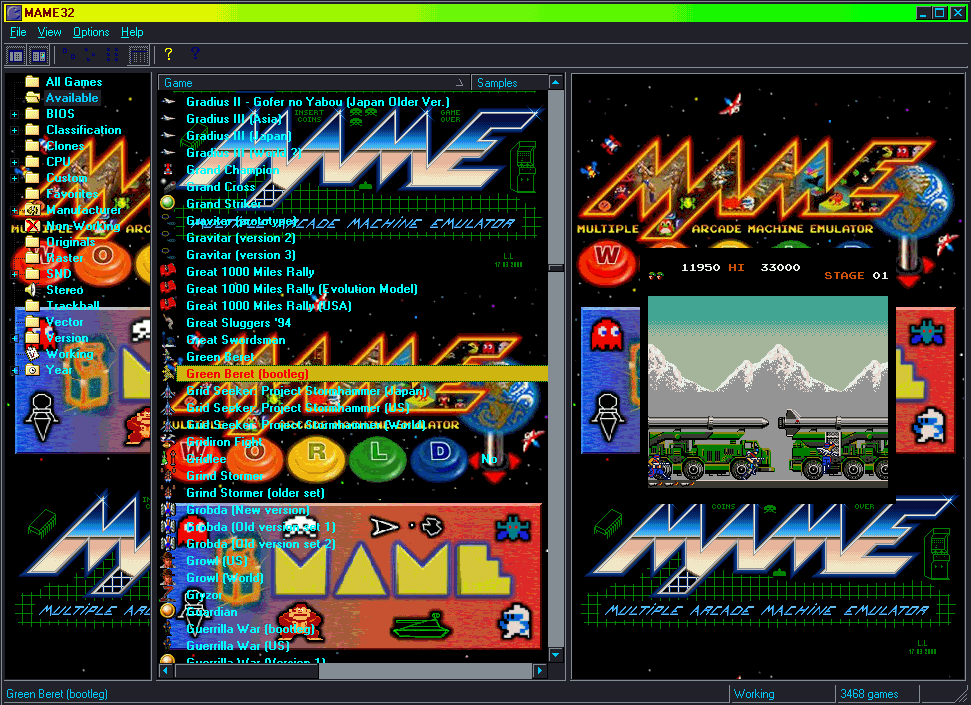971x705 pixels.
Task: Click the Manufacturer folder icon
Action: coord(33,210)
